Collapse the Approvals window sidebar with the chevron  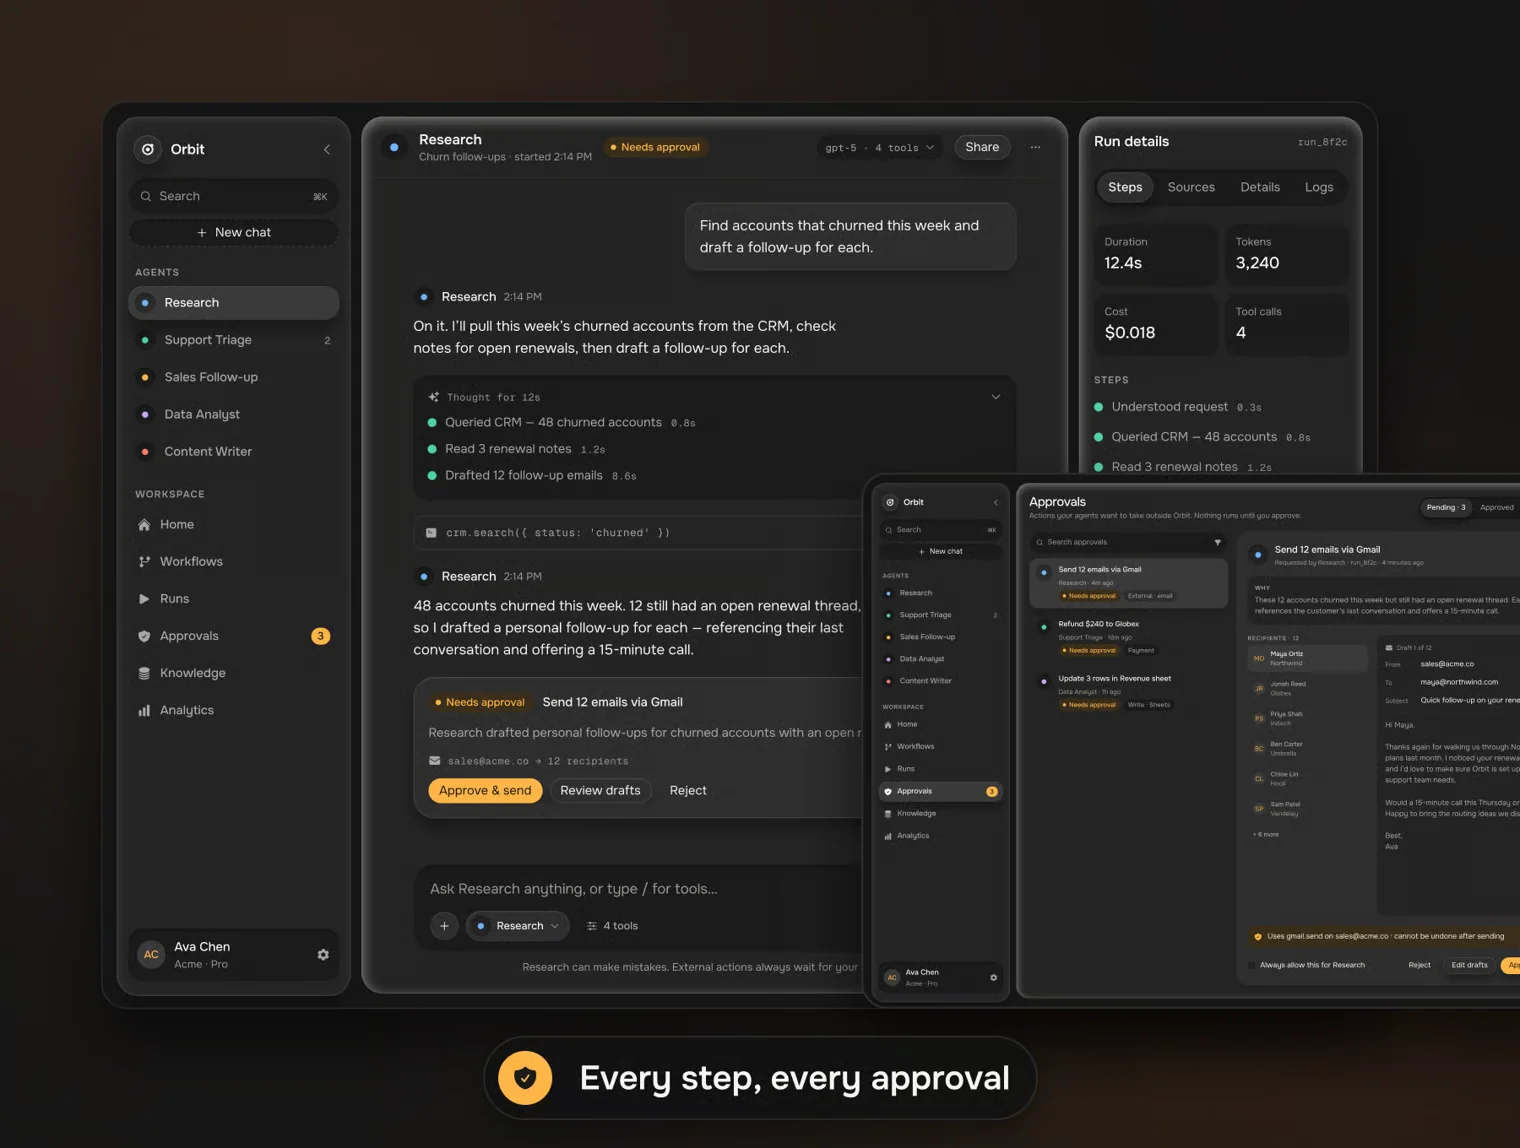click(x=996, y=502)
